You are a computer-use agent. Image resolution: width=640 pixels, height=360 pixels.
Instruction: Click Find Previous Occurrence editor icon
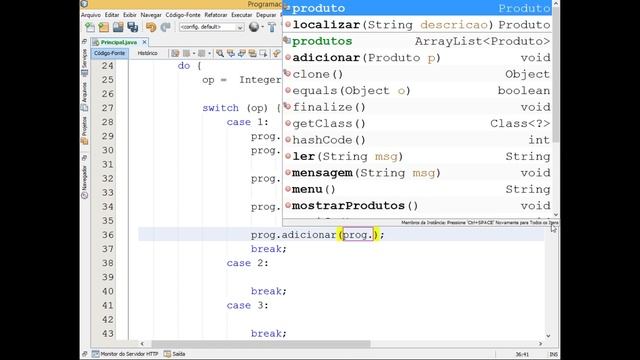click(x=231, y=53)
